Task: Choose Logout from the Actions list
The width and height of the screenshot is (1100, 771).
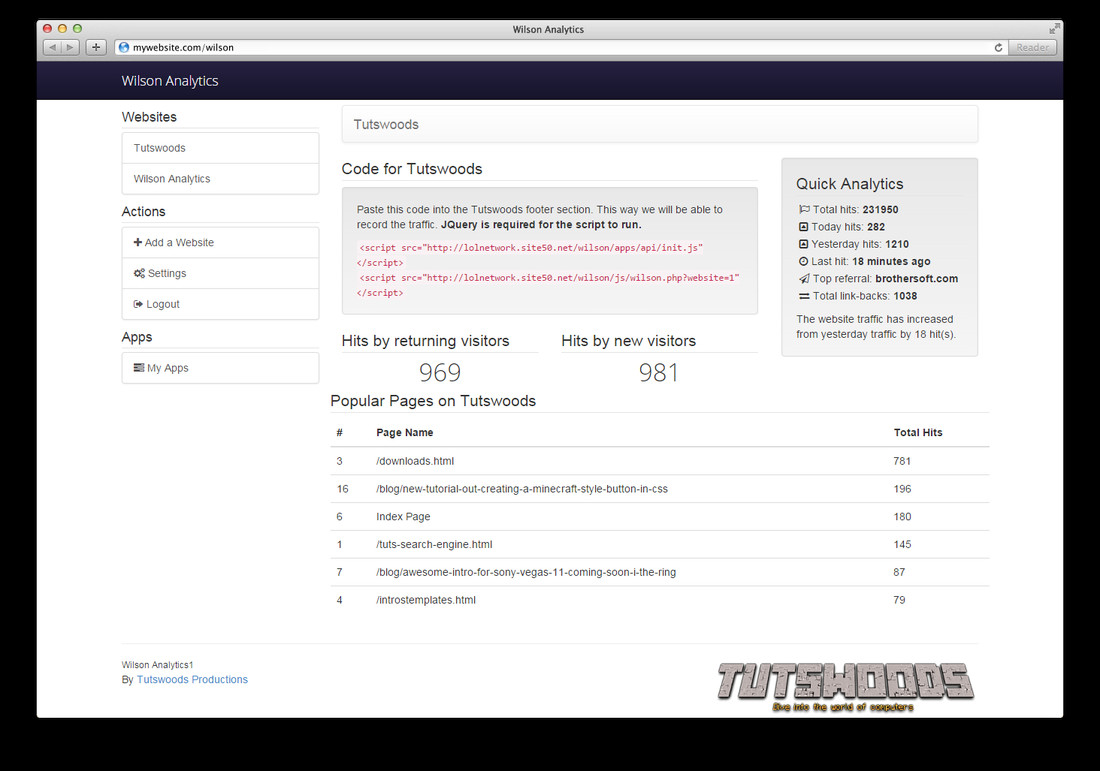Action: pyautogui.click(x=220, y=304)
